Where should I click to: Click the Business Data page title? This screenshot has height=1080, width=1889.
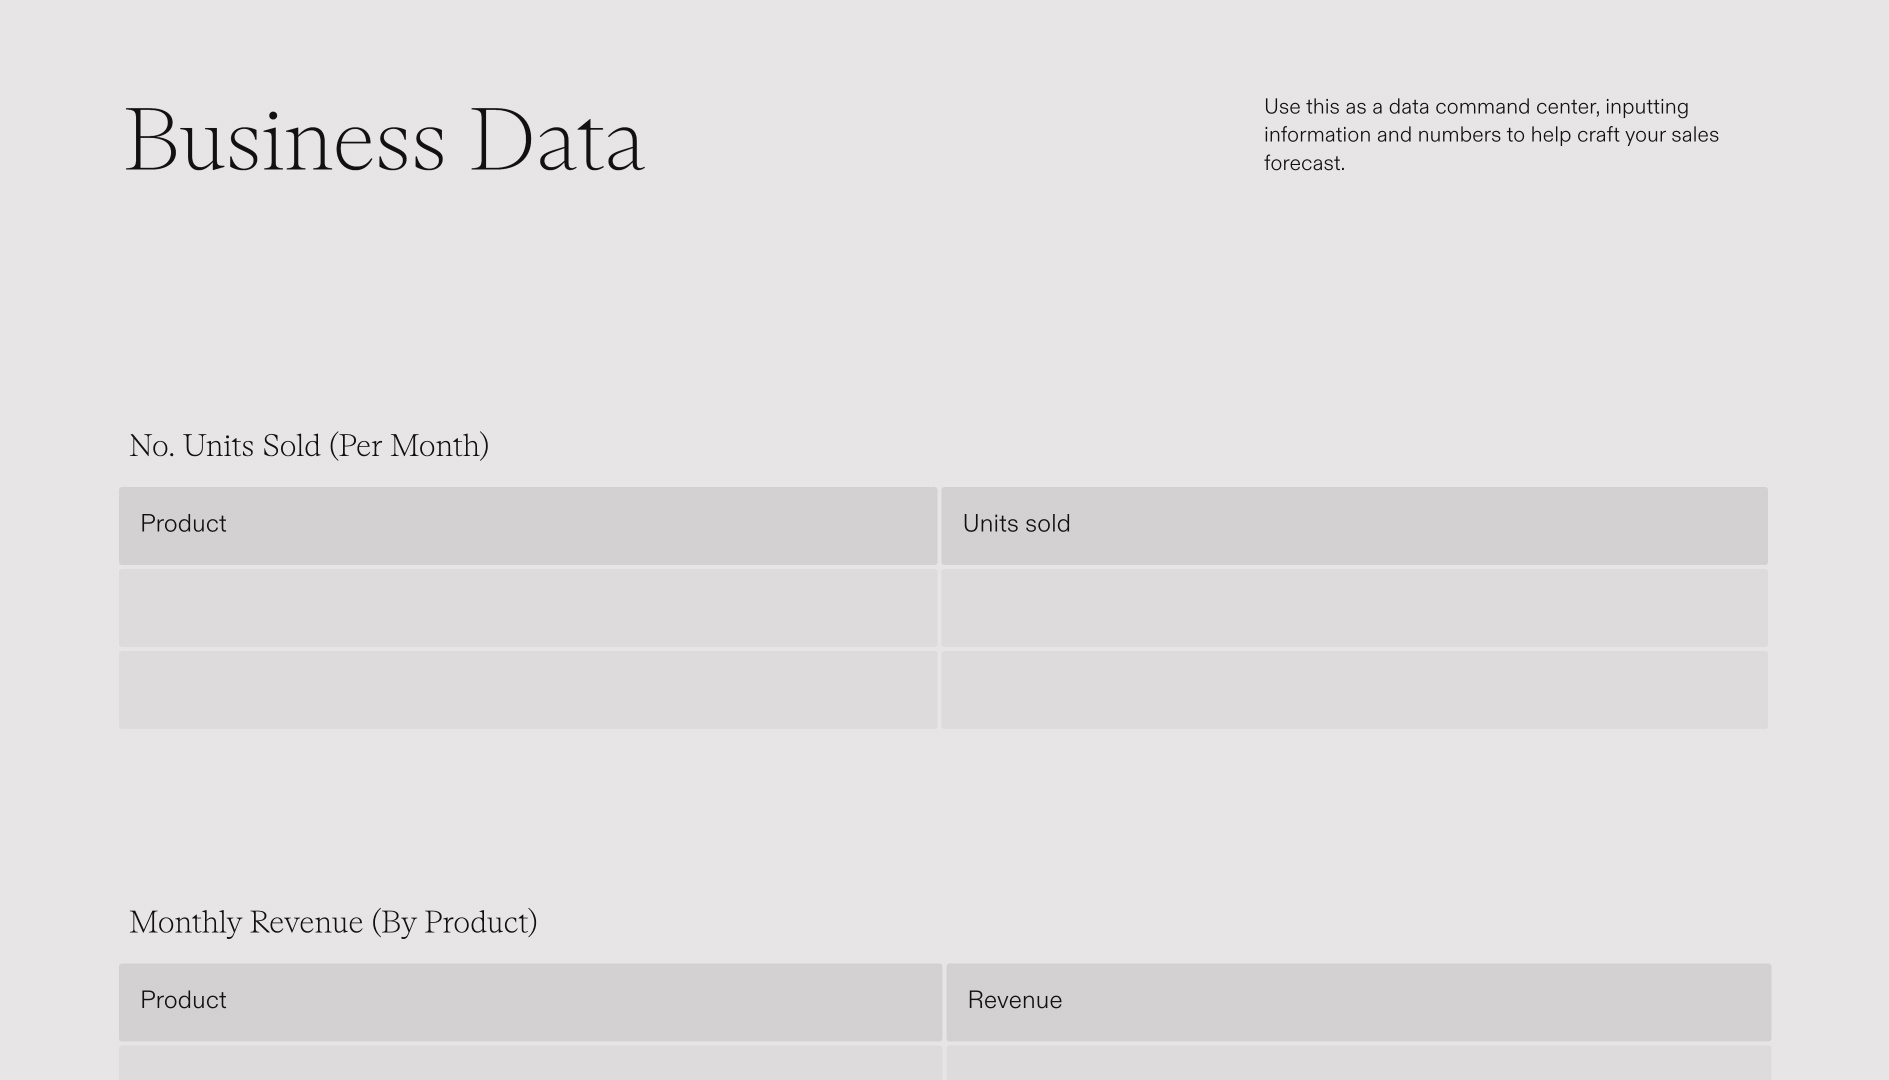click(x=385, y=141)
